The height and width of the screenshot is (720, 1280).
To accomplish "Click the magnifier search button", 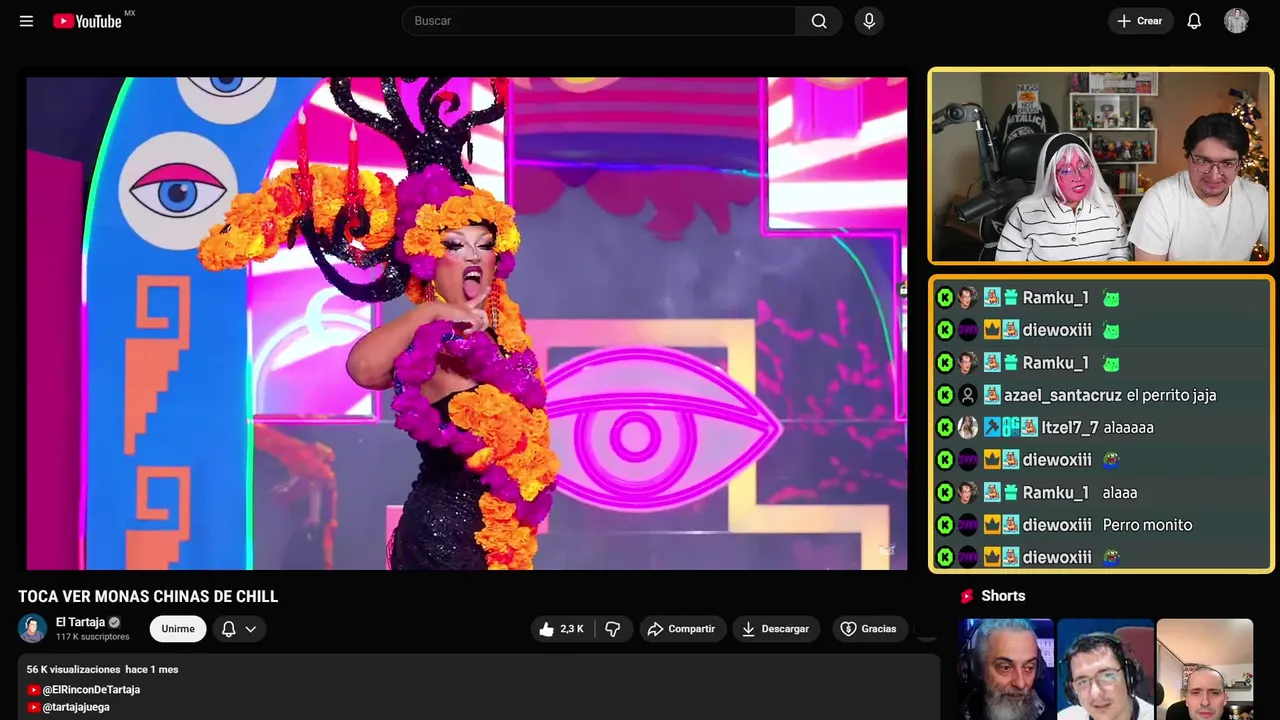I will pyautogui.click(x=819, y=21).
